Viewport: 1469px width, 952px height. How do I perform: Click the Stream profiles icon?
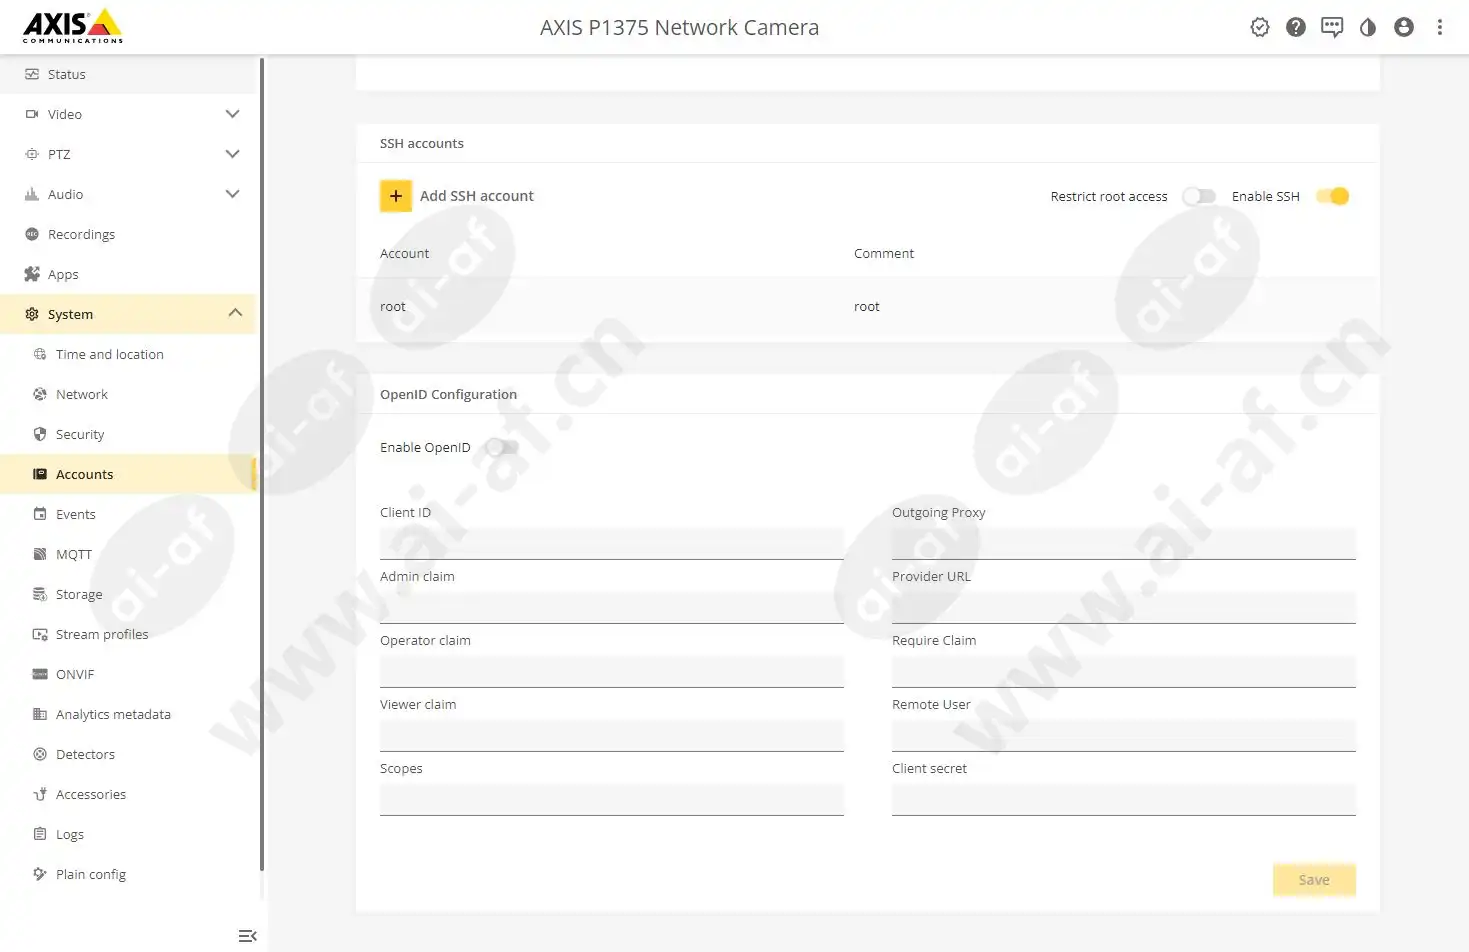(x=40, y=634)
